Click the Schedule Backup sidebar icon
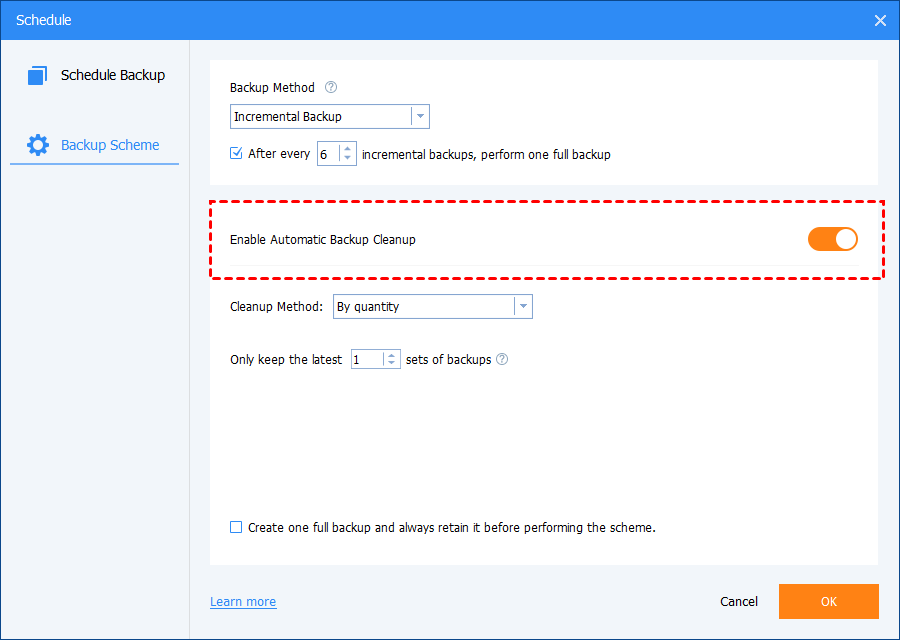 38,75
